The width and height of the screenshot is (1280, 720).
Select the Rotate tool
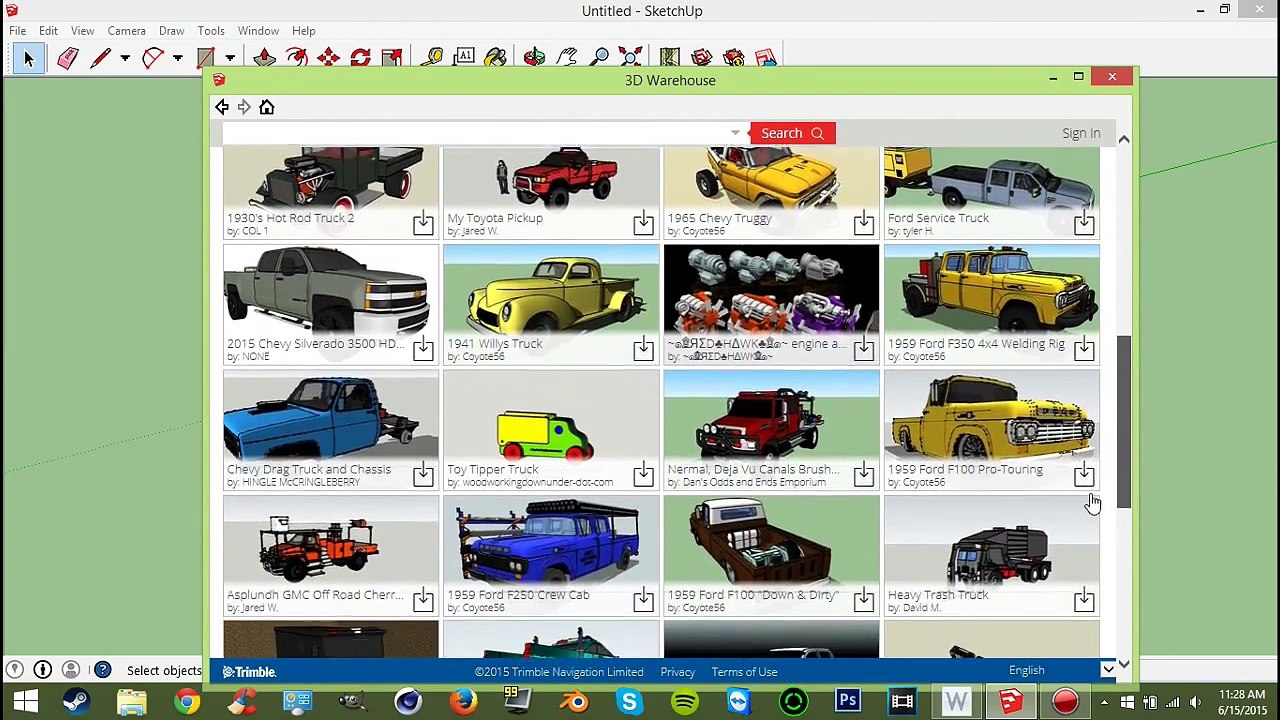(x=360, y=58)
